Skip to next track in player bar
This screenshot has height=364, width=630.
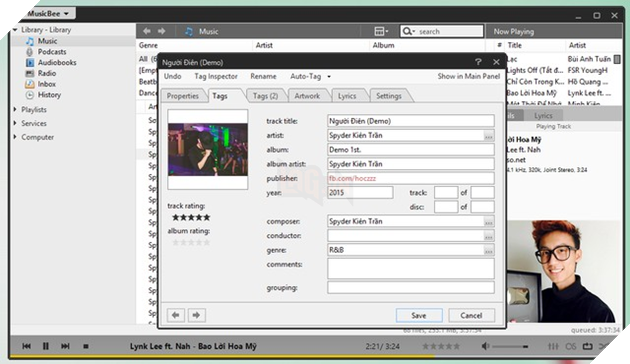(65, 346)
